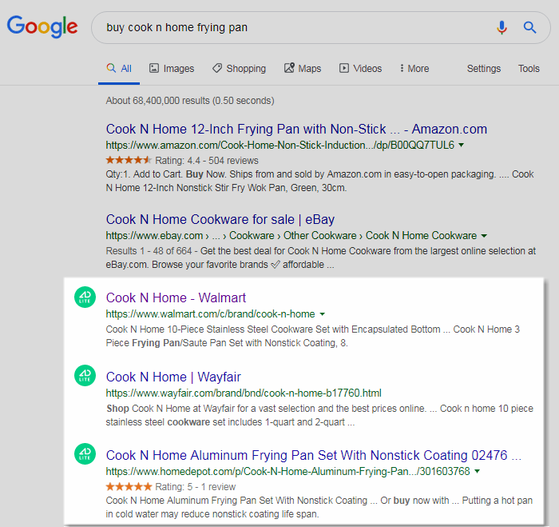Click the blue magnifier search button
This screenshot has width=559, height=527.
click(x=529, y=27)
